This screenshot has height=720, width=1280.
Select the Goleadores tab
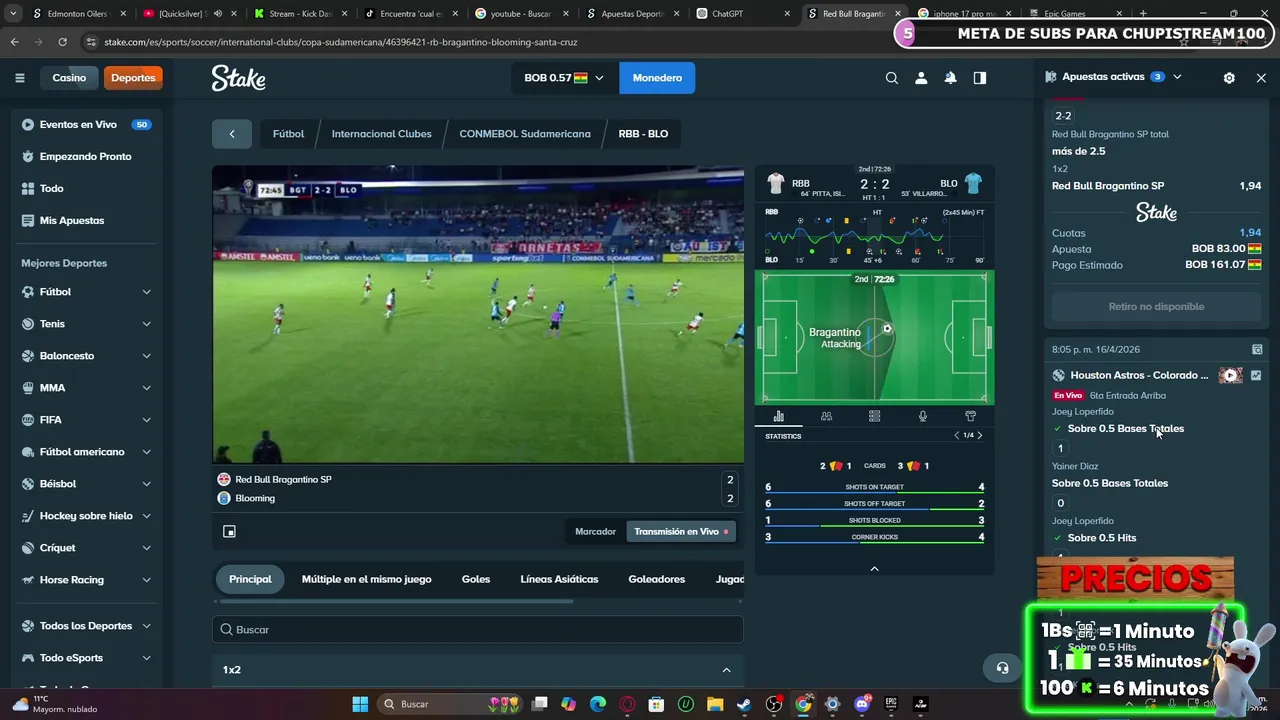click(x=657, y=579)
